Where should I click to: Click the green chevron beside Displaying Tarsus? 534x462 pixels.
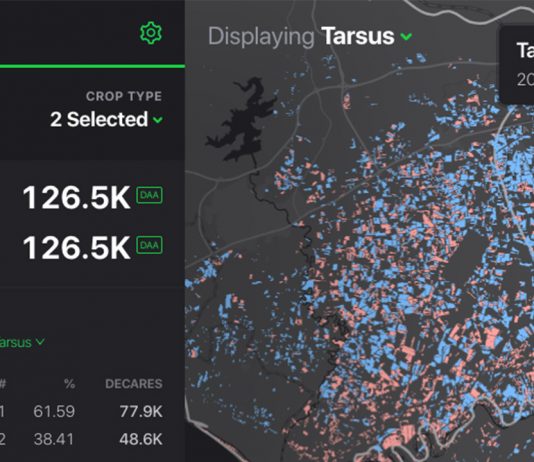(x=406, y=36)
